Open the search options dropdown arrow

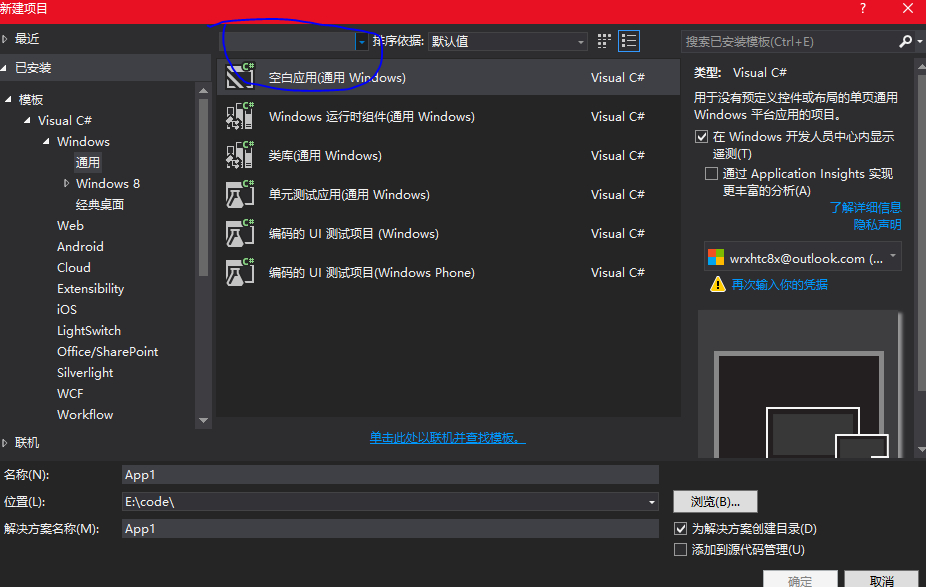[920, 41]
